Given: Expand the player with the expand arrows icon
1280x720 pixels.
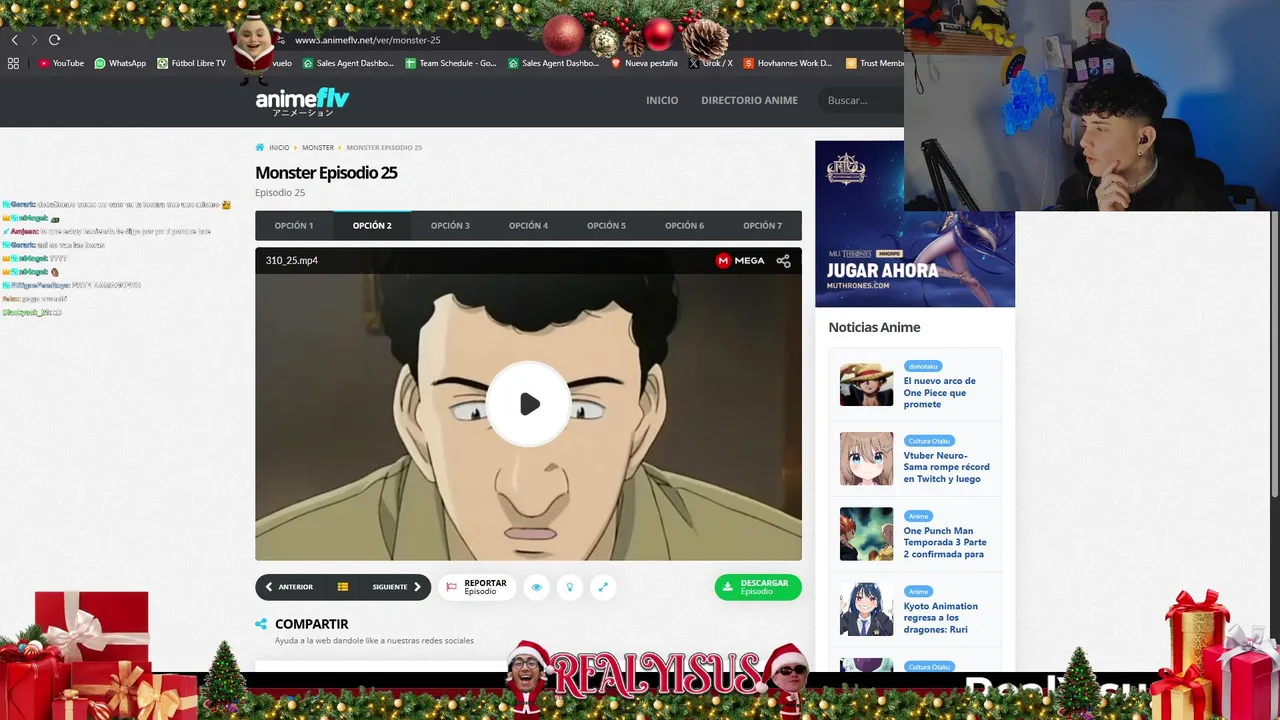Looking at the screenshot, I should (x=603, y=587).
